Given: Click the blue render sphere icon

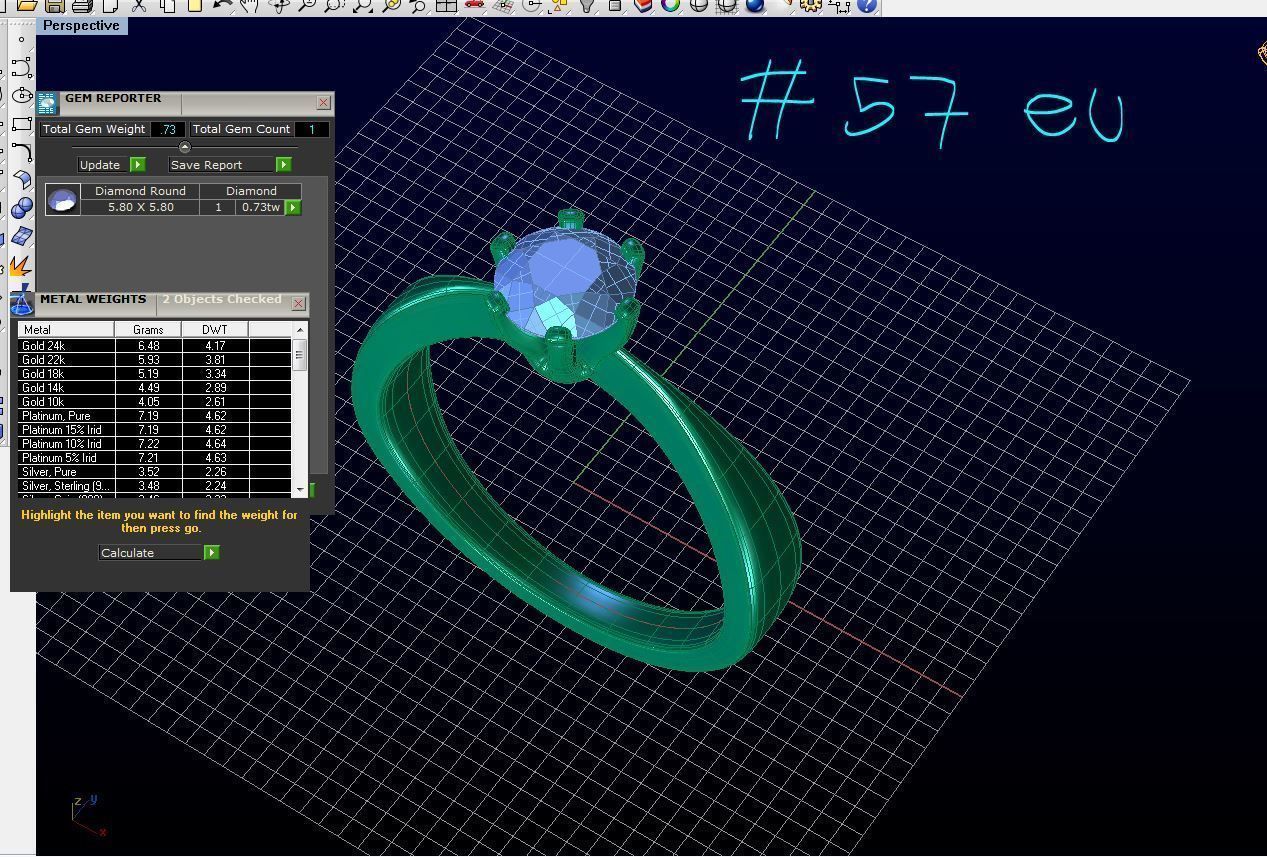Looking at the screenshot, I should [755, 5].
